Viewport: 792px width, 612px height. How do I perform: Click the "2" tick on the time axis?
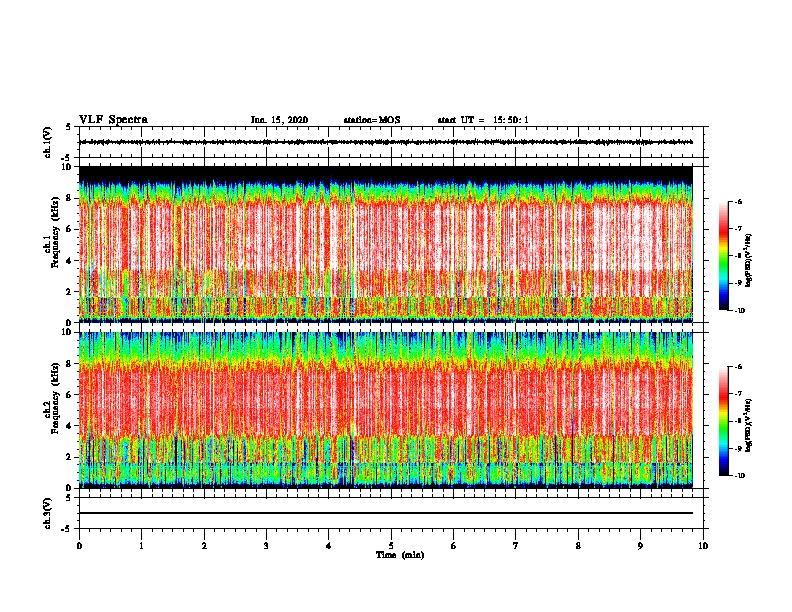[204, 546]
